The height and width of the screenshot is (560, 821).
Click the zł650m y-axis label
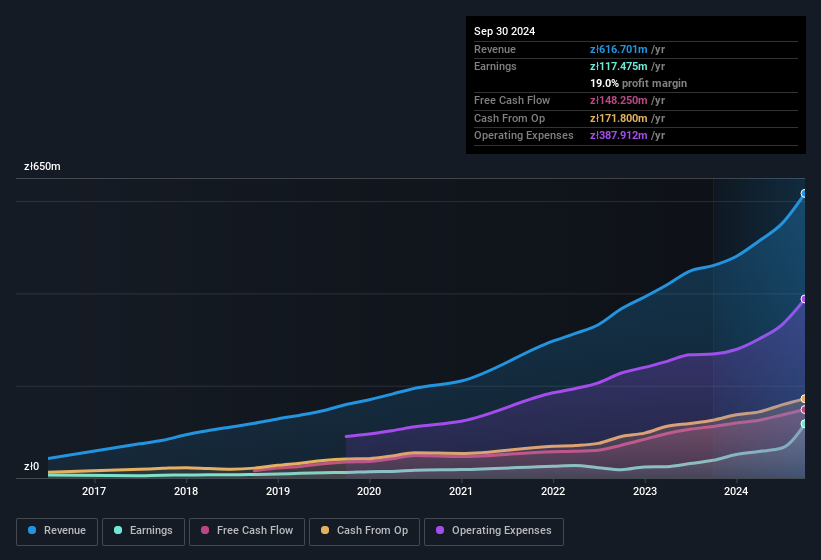point(42,166)
